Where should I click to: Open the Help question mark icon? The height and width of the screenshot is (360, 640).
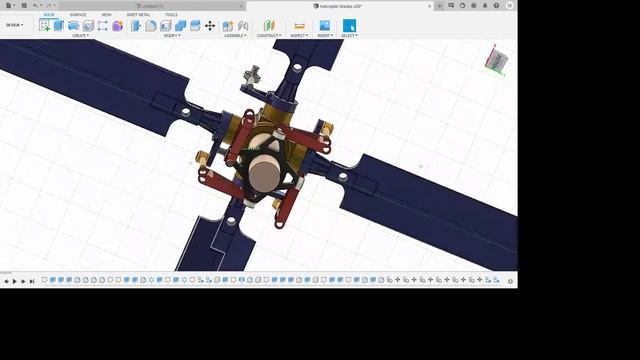click(496, 6)
